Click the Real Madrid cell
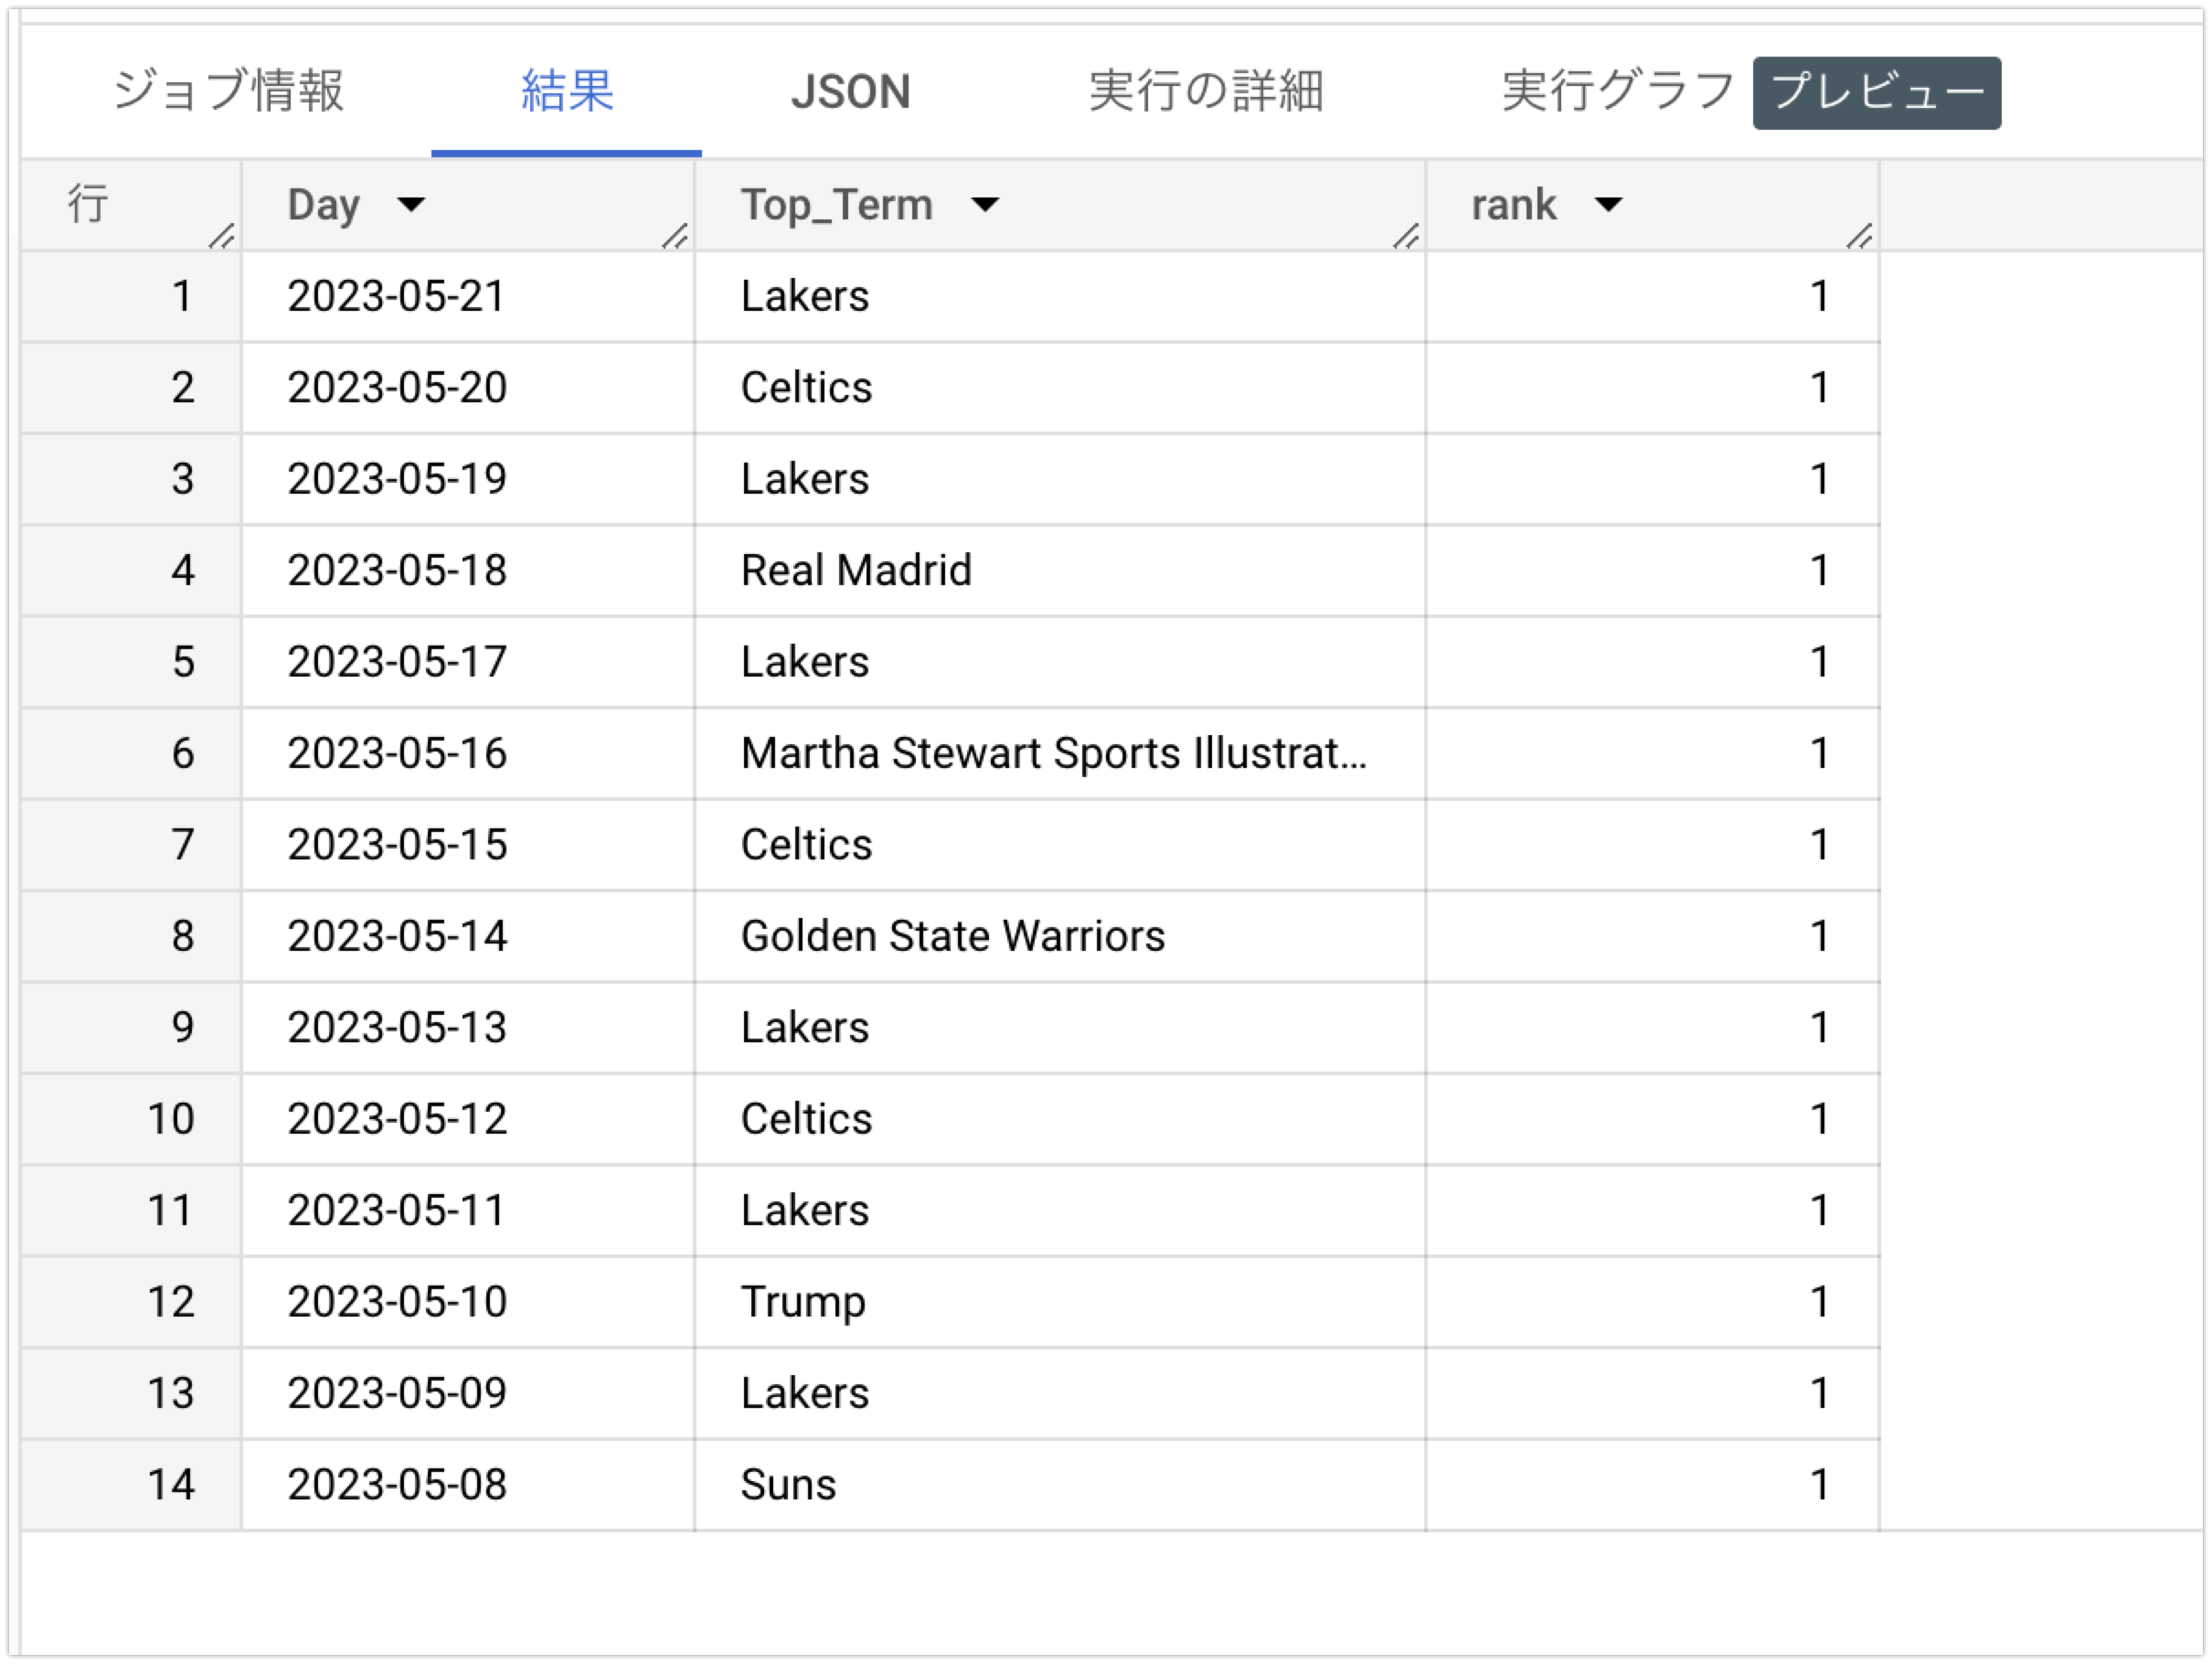This screenshot has height=1664, width=2212. pyautogui.click(x=1060, y=570)
